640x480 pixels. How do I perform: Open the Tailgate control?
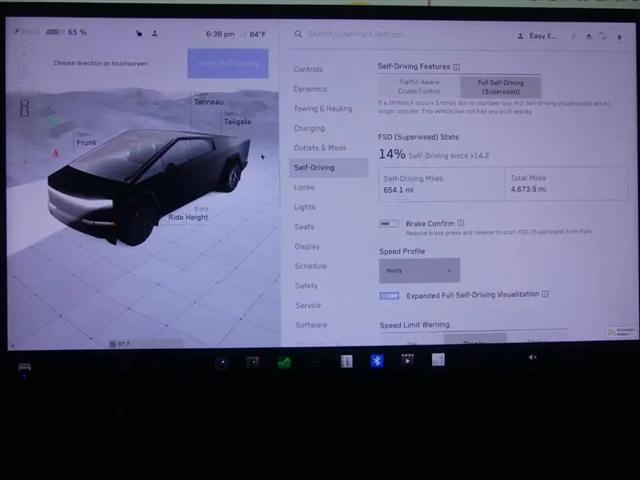tap(237, 122)
